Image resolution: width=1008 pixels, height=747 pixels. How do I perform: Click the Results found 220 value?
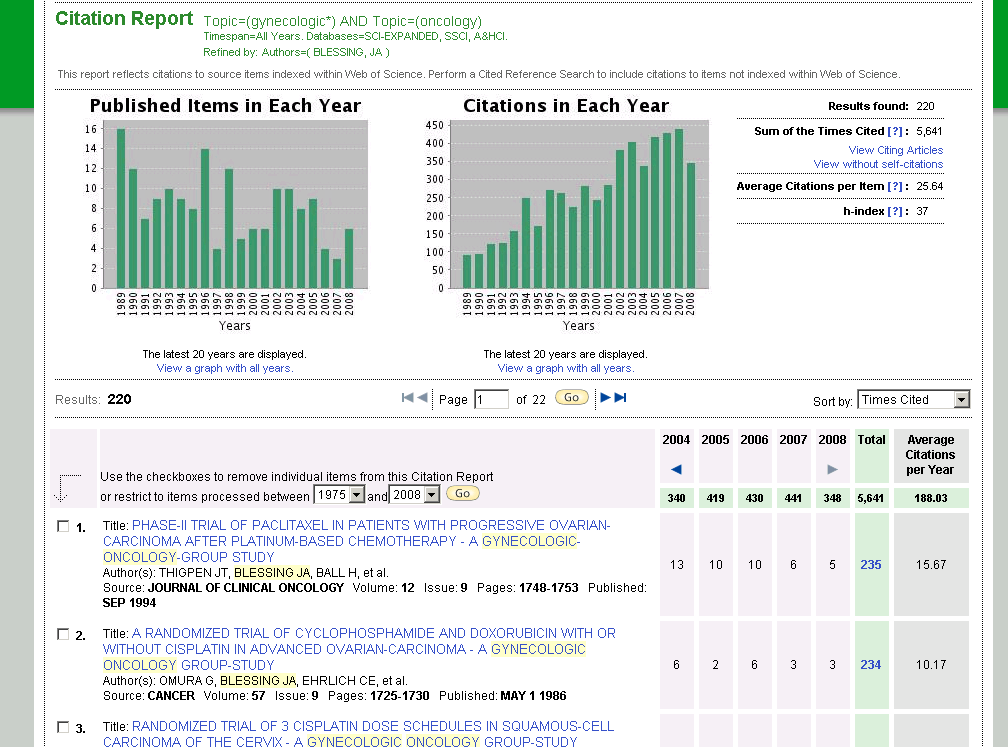pyautogui.click(x=926, y=106)
